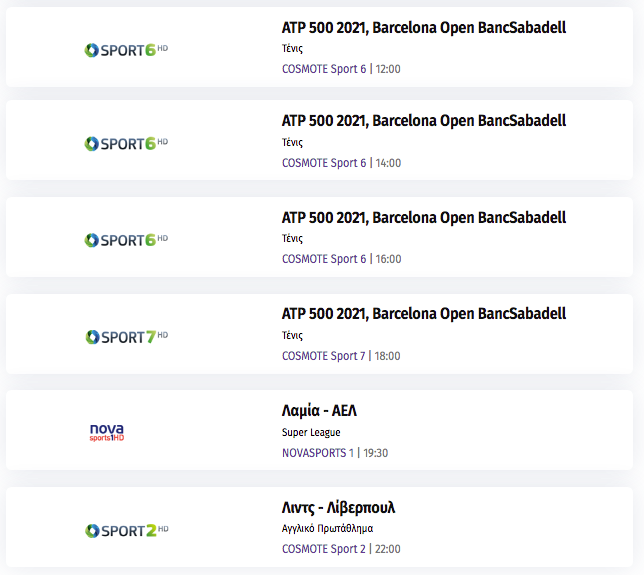
Task: Open the 16:00 Barcelona Open BancSabadell title
Action: tap(424, 218)
